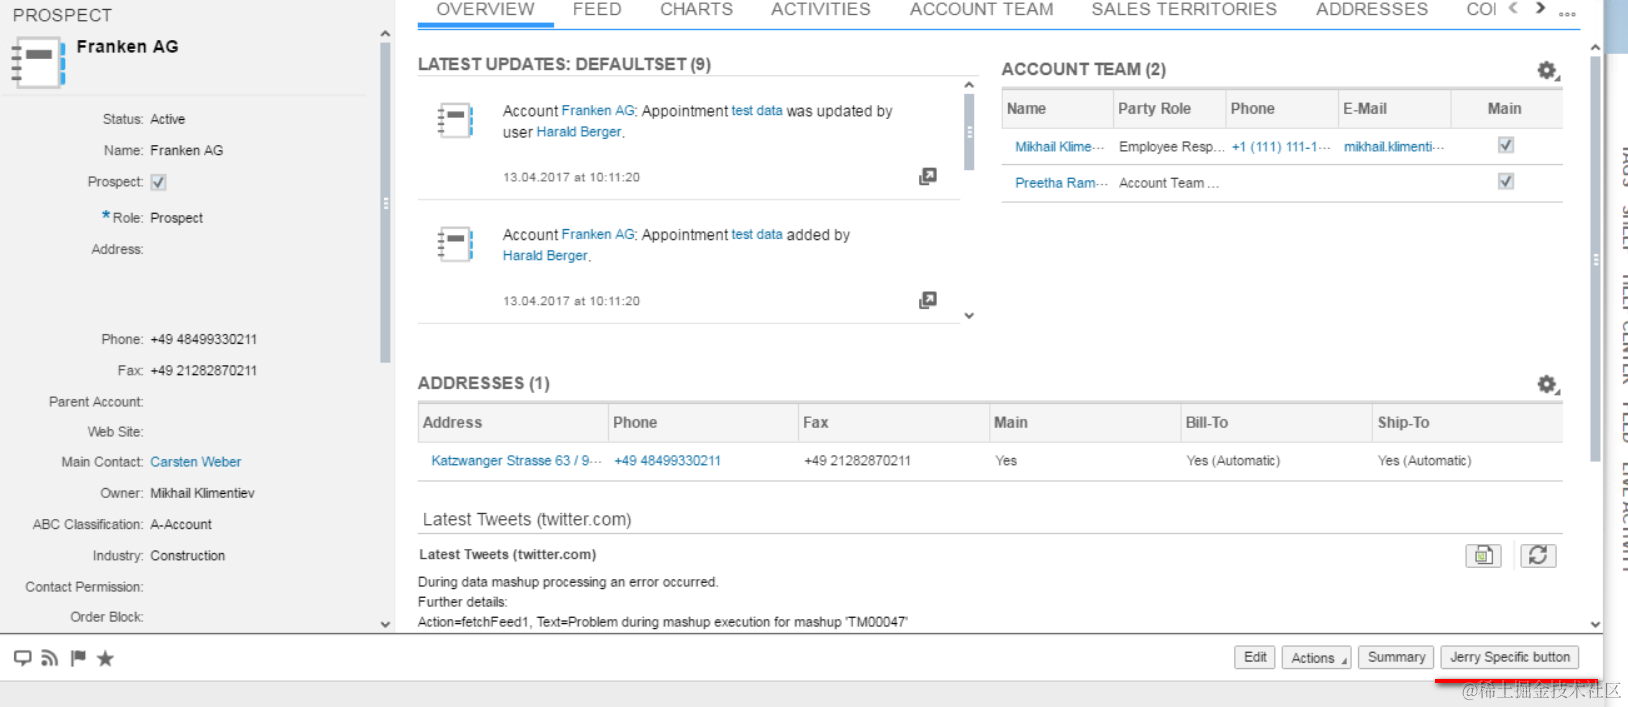1628x707 pixels.
Task: Open Addresses section settings gear
Action: pyautogui.click(x=1547, y=384)
